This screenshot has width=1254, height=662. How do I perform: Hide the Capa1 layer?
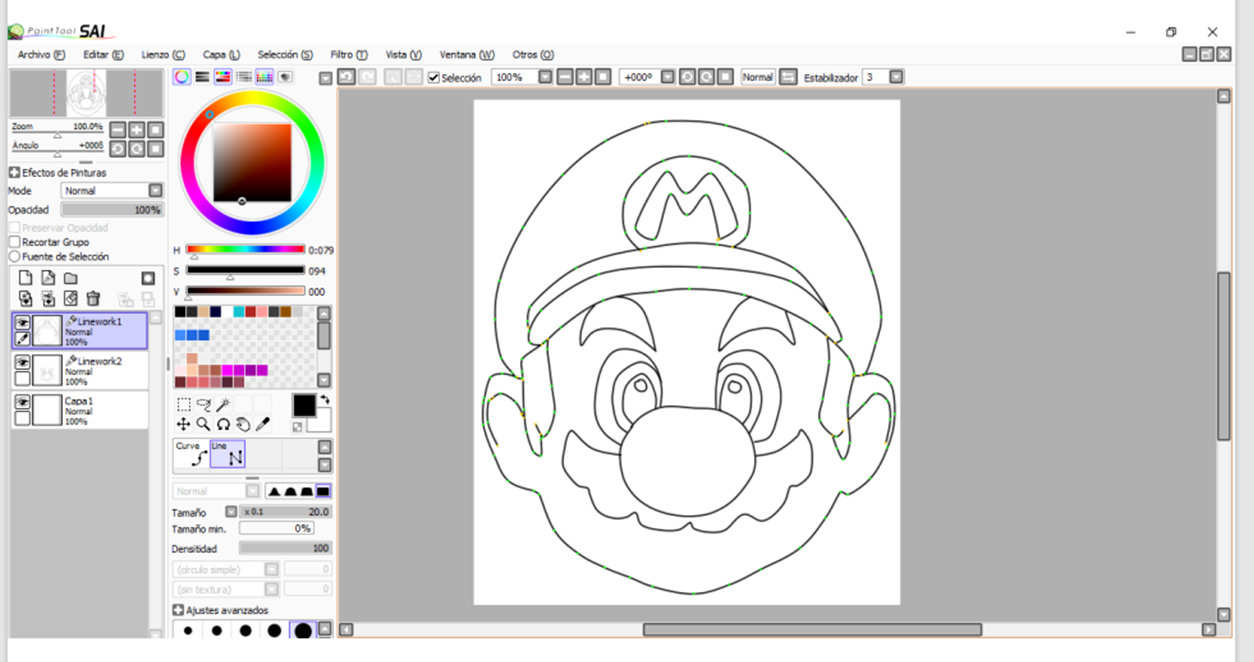(22, 402)
